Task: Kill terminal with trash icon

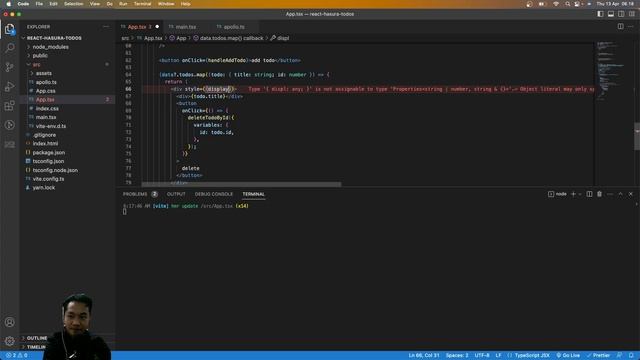Action: click(599, 194)
